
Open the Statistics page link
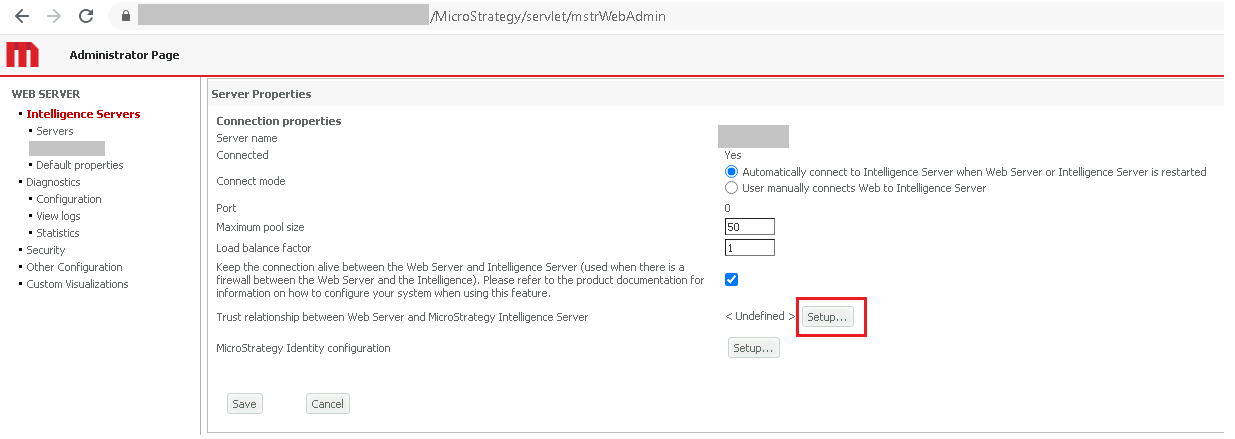(58, 233)
